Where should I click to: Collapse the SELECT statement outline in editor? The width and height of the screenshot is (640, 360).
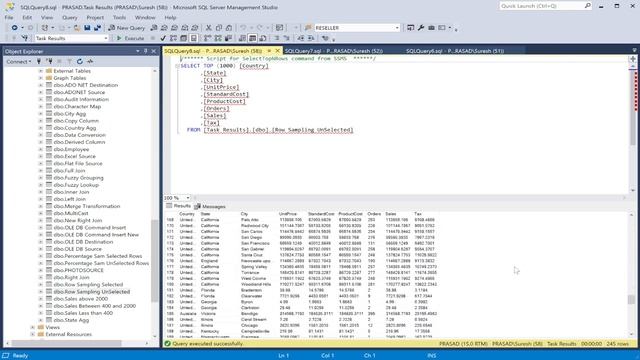pyautogui.click(x=177, y=66)
